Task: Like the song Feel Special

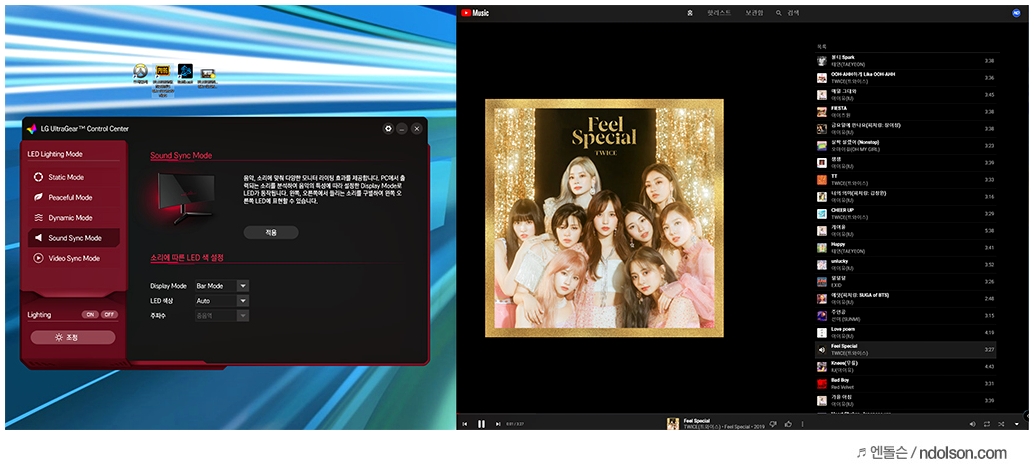Action: click(x=788, y=424)
